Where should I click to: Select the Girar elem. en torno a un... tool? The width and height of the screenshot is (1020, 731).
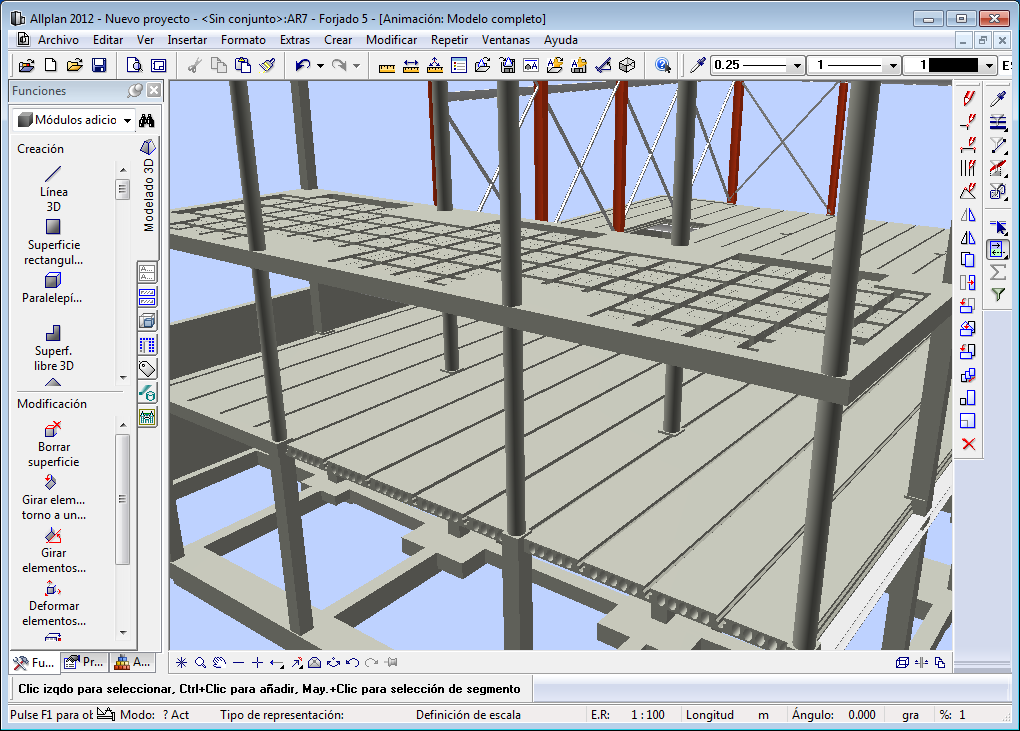tap(53, 498)
